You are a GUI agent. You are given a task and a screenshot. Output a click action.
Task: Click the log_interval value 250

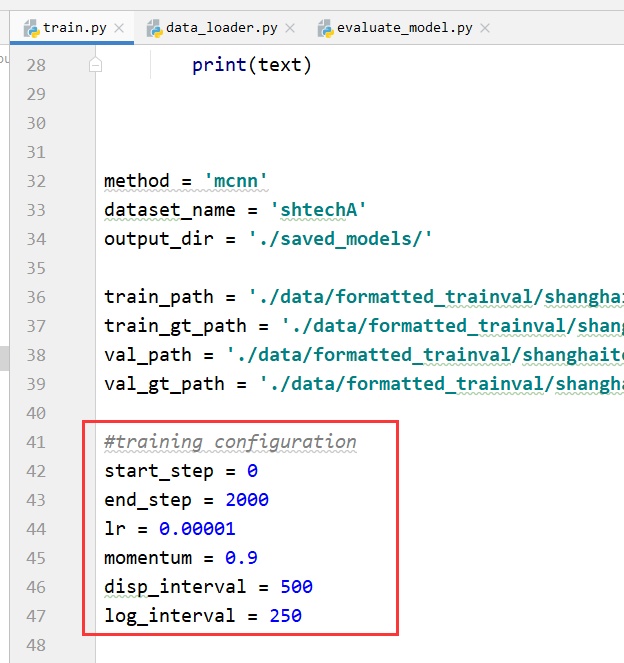[285, 616]
